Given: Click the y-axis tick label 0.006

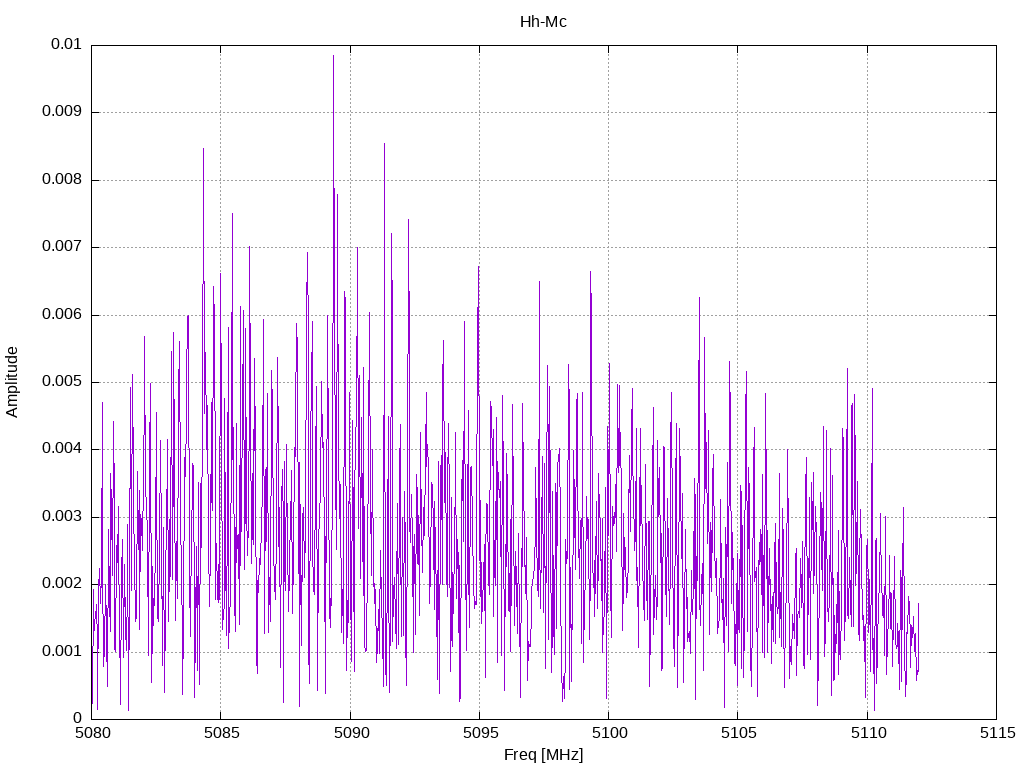Looking at the screenshot, I should click(62, 314).
